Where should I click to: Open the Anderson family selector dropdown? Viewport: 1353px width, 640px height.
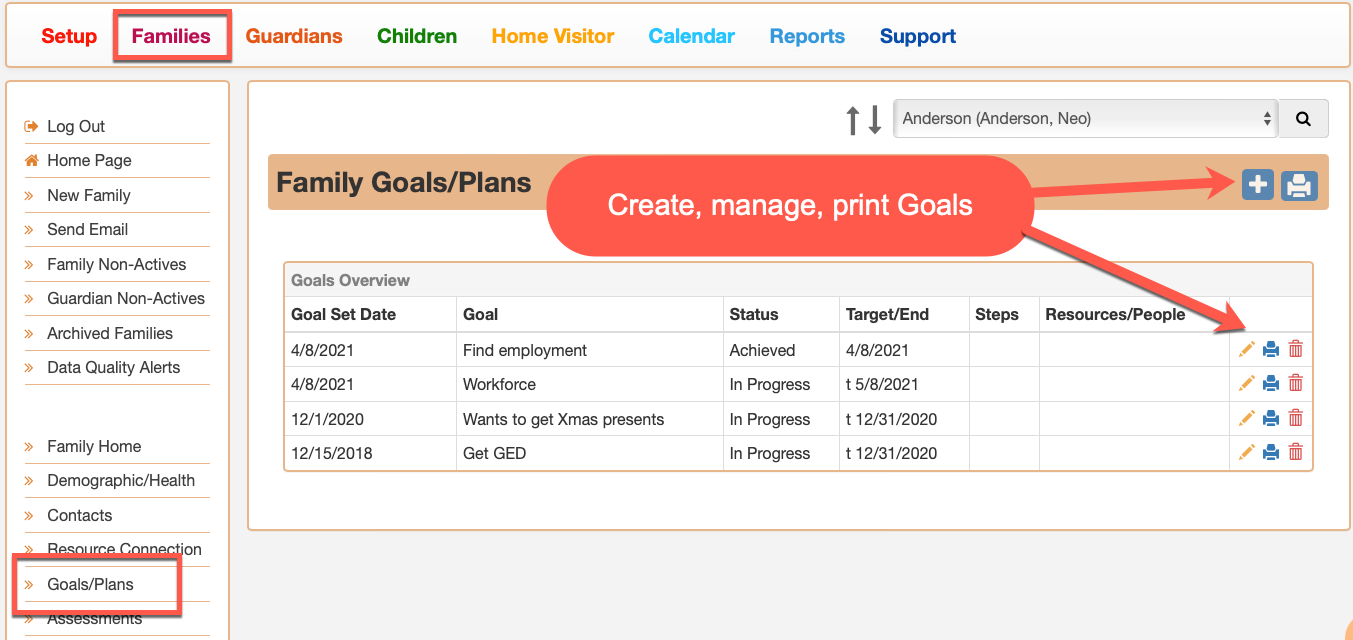(1086, 118)
